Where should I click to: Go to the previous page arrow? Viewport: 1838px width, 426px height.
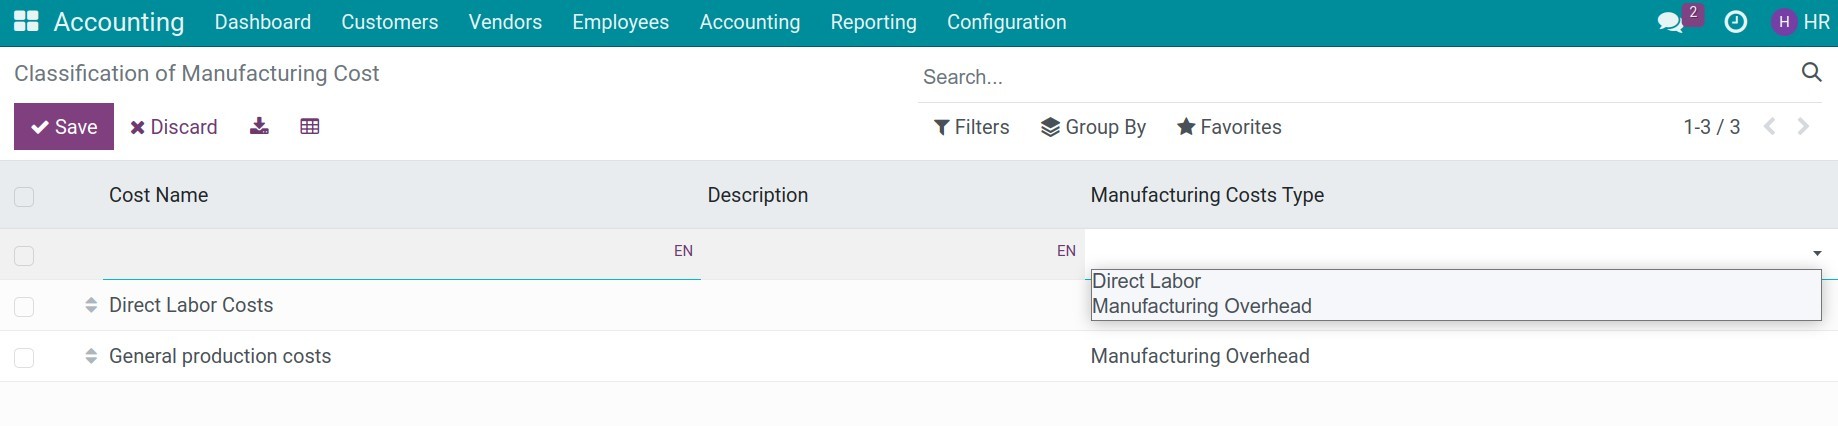click(x=1770, y=127)
